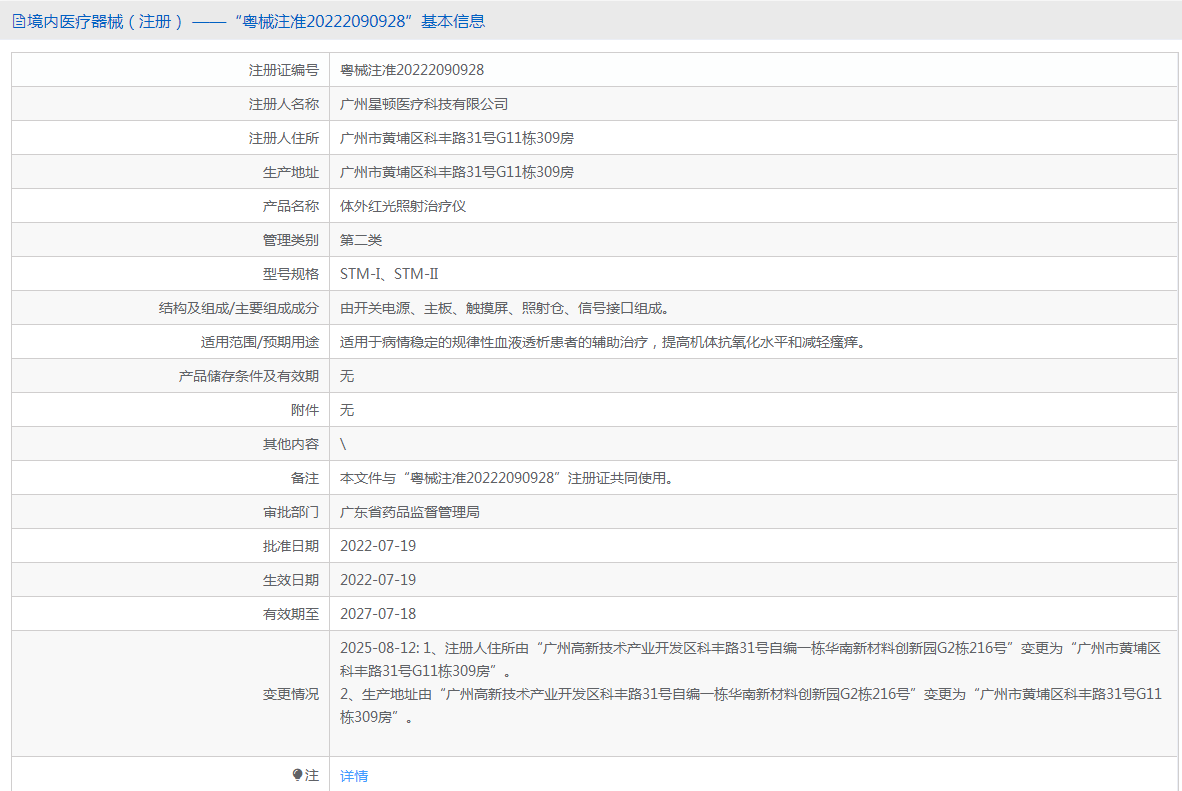Click the model spec STM-I、STM-II
1182x791 pixels.
click(x=389, y=274)
